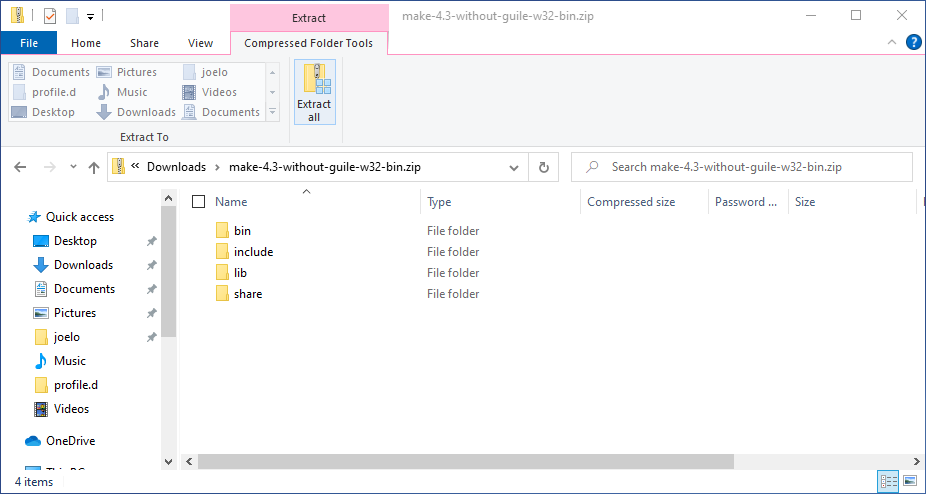Extract to Downloads in ribbon gallery
Screen dimensions: 926x494
(x=136, y=112)
